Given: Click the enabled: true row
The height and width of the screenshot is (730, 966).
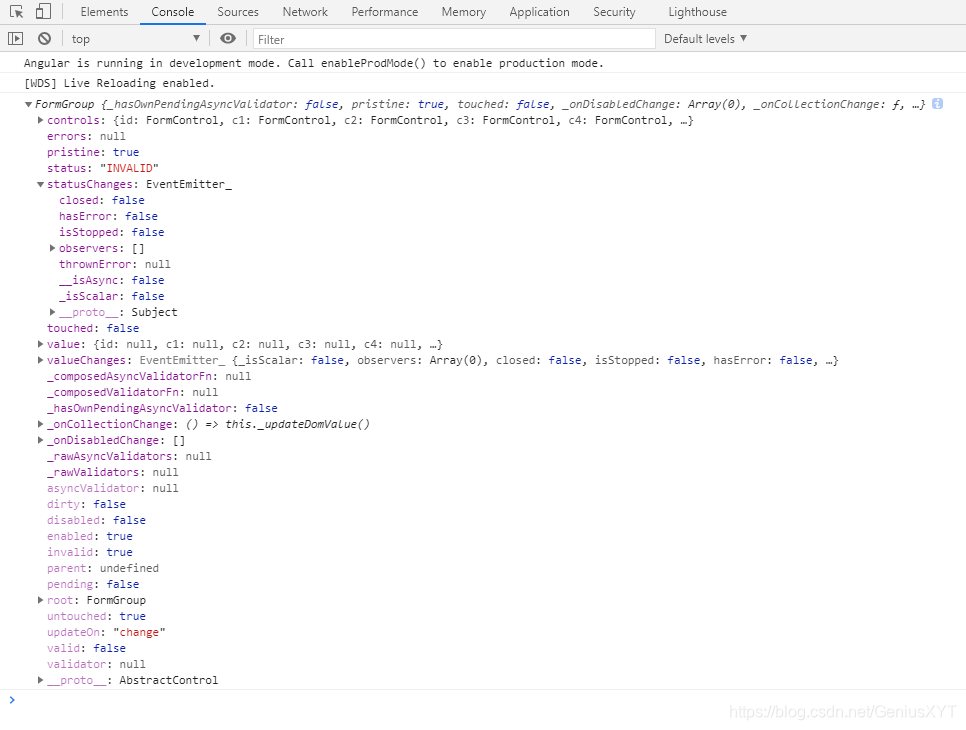Looking at the screenshot, I should tap(89, 537).
